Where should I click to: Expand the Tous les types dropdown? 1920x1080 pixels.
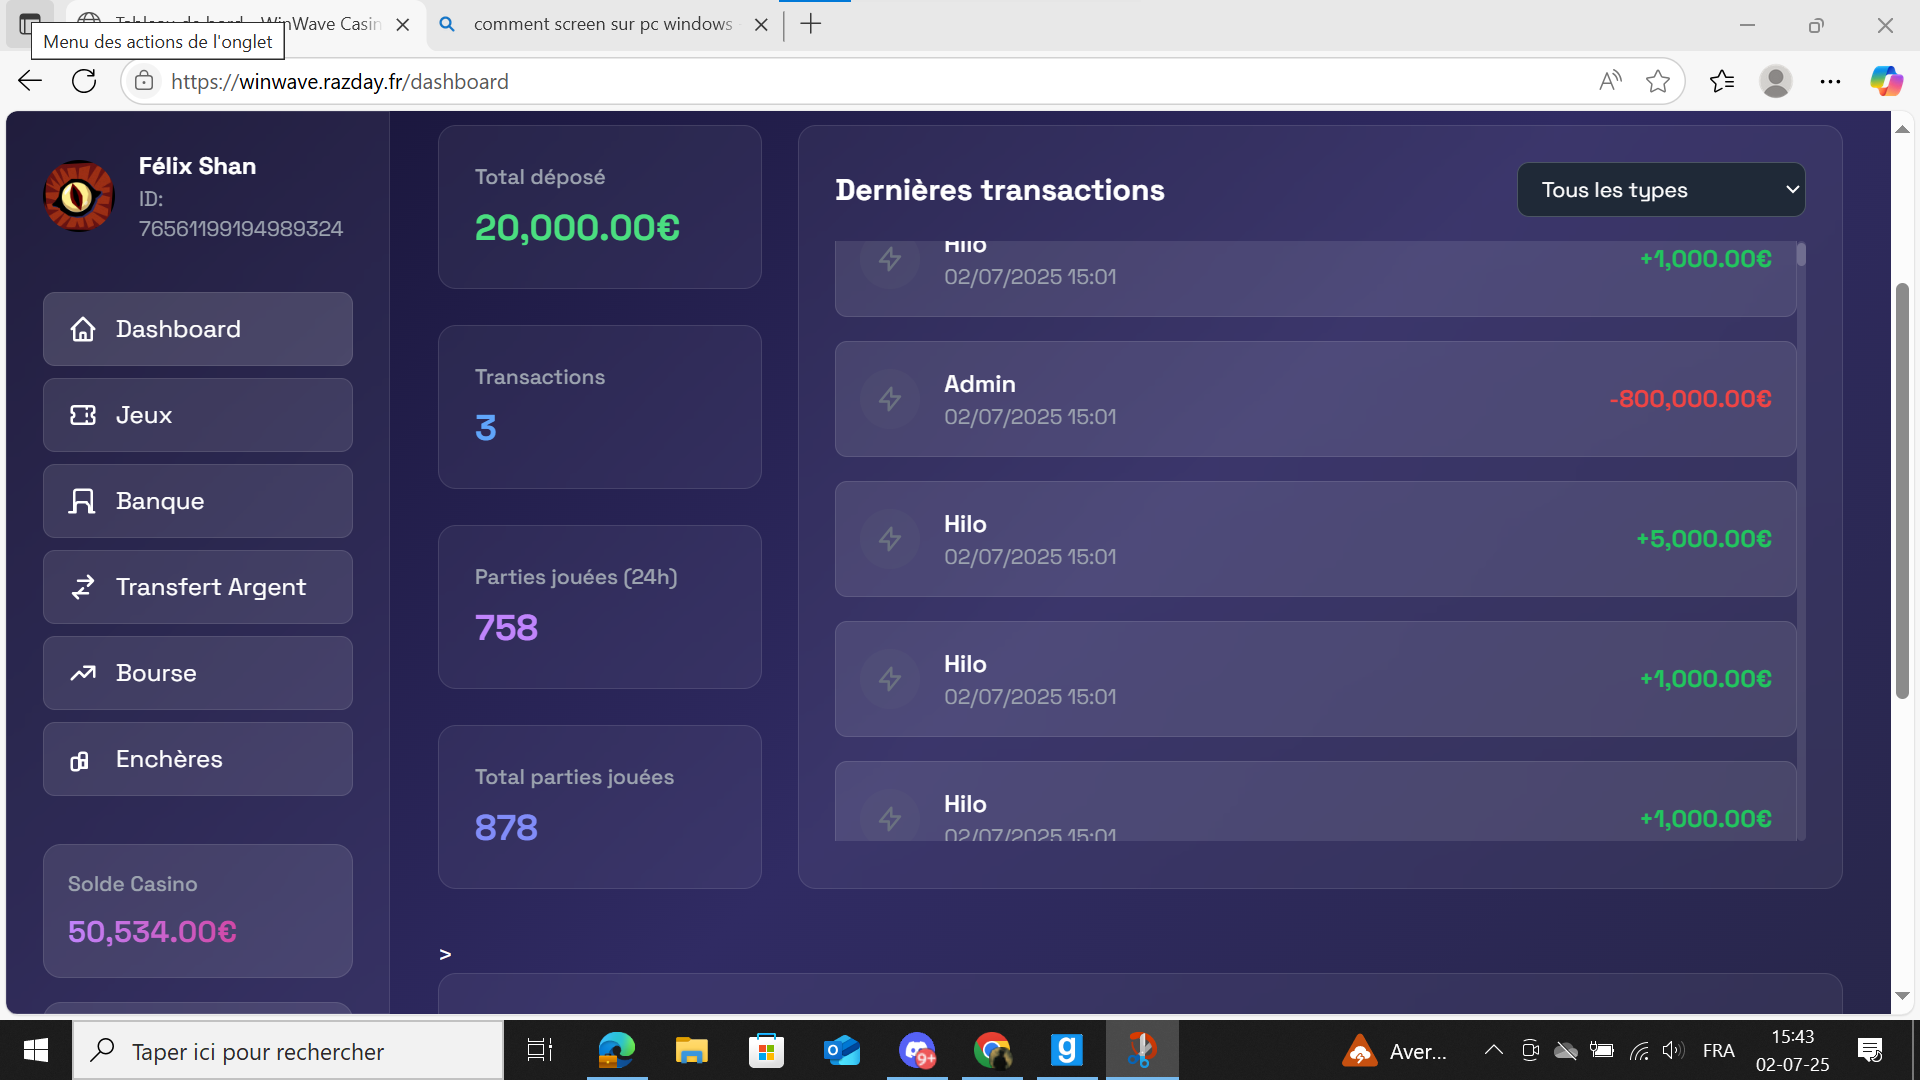pos(1661,190)
